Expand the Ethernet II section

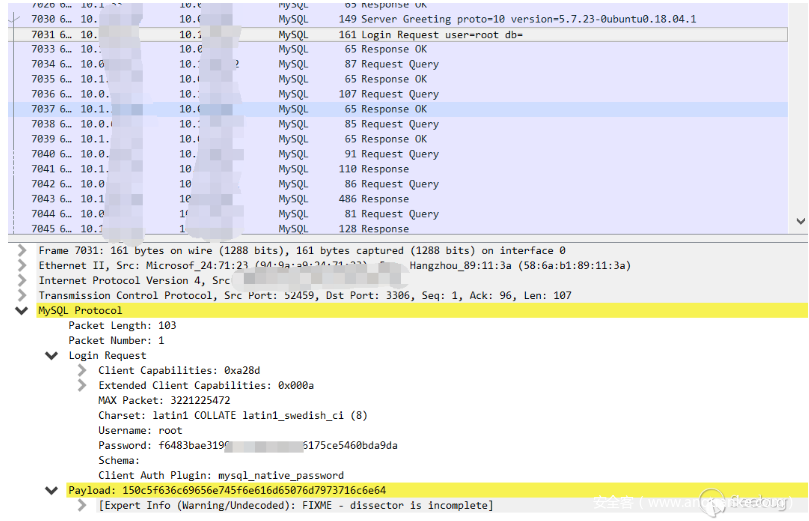pyautogui.click(x=22, y=265)
